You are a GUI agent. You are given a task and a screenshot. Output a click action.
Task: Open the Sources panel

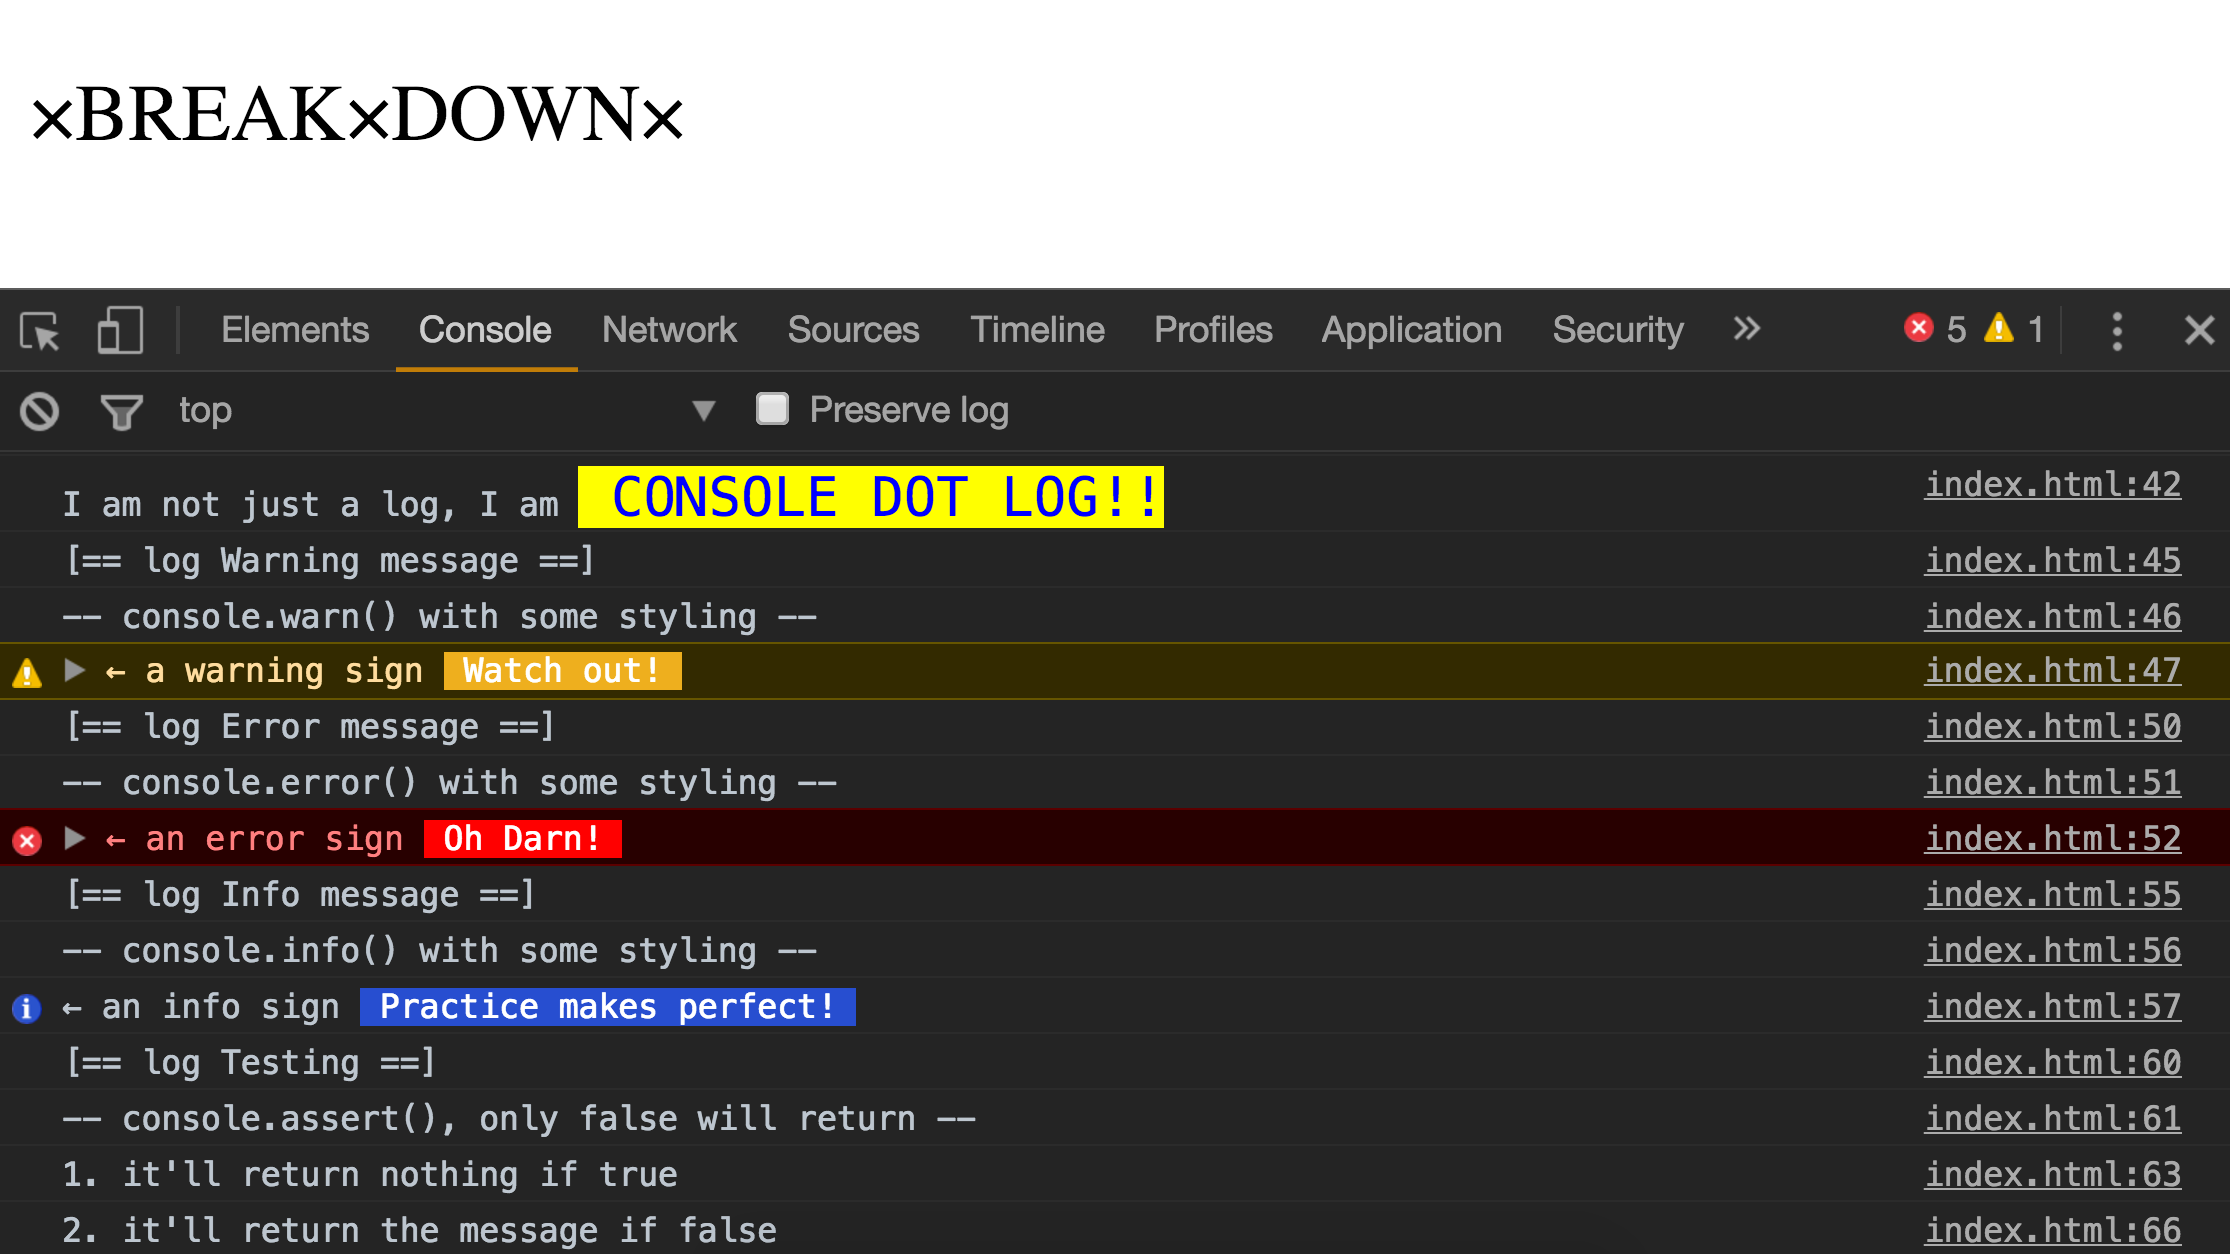(x=853, y=330)
